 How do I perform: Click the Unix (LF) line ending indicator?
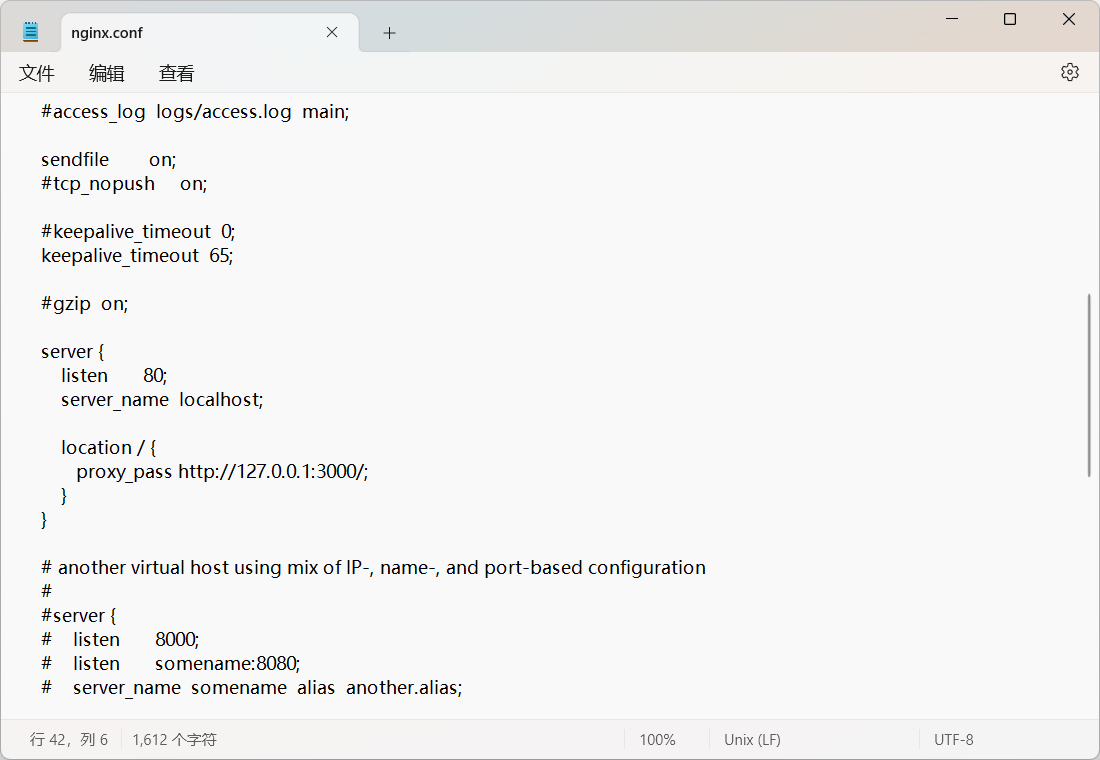pyautogui.click(x=752, y=740)
